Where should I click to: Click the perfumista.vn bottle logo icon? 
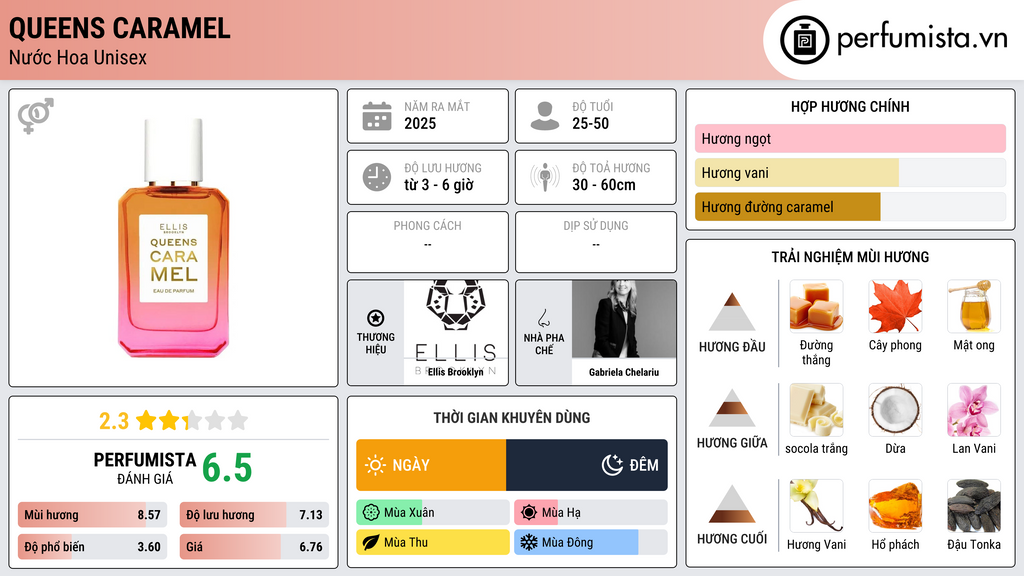point(804,40)
